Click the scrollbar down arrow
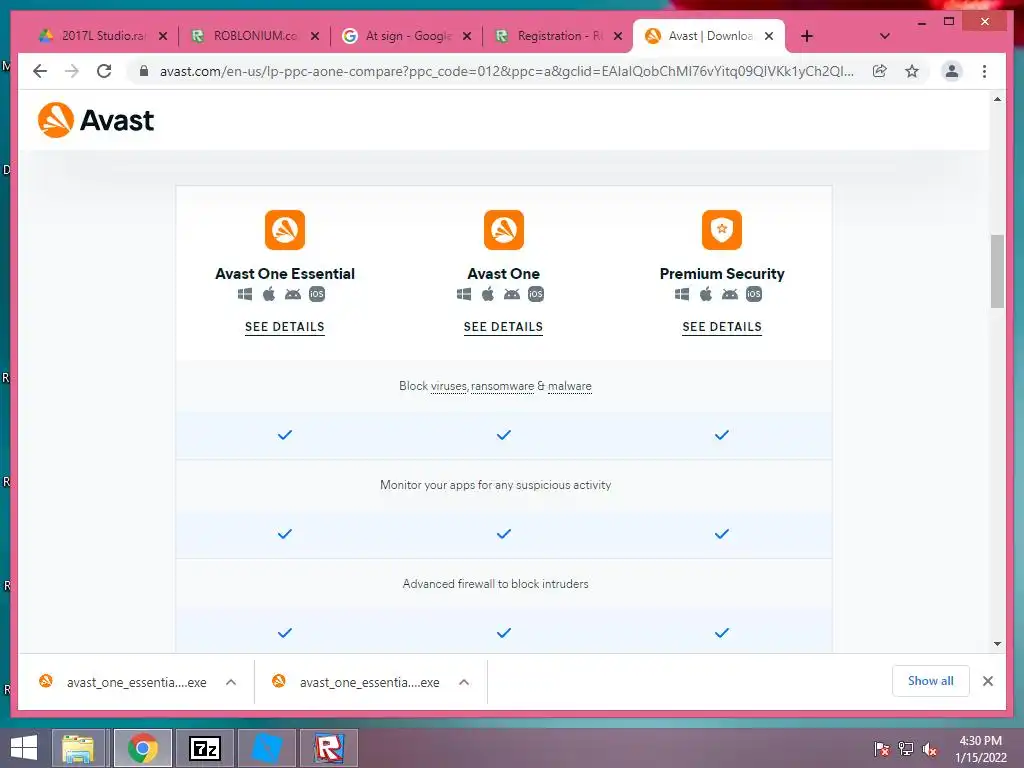 point(997,644)
